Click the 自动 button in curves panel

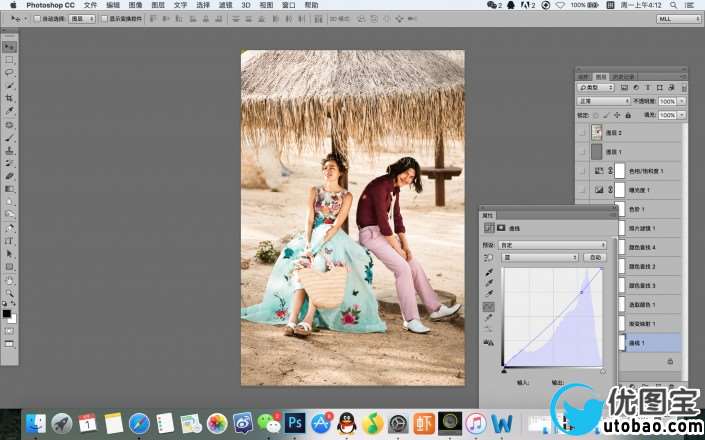(x=596, y=257)
